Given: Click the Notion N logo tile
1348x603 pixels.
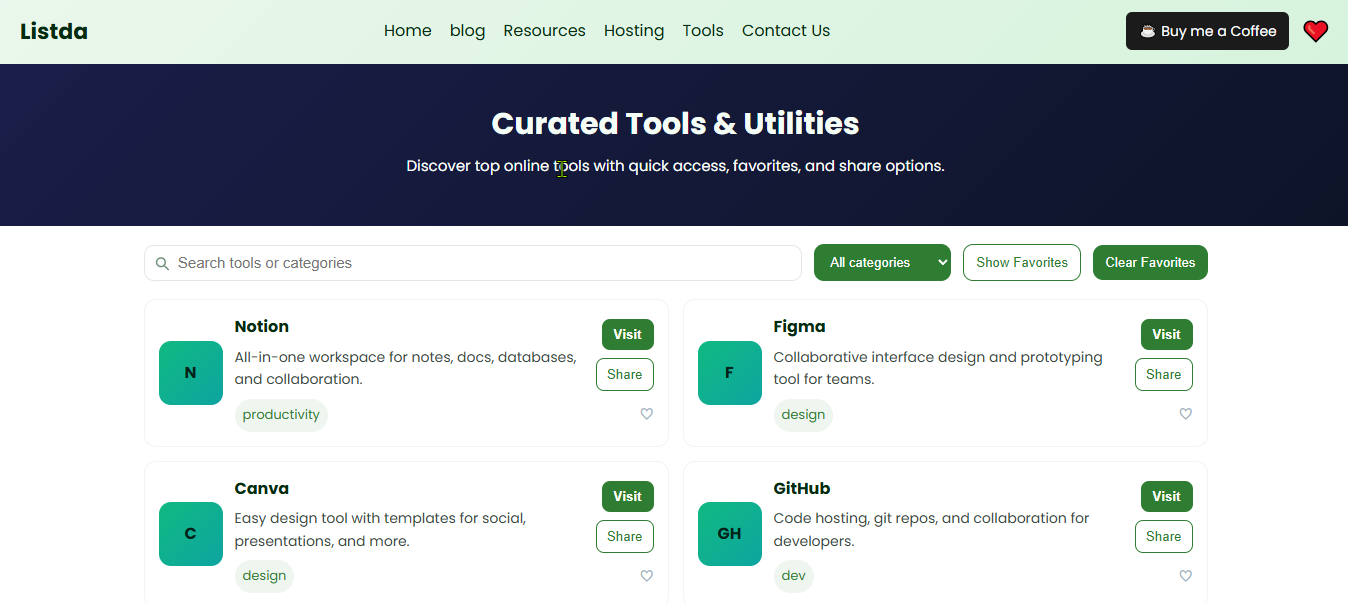Looking at the screenshot, I should [191, 373].
